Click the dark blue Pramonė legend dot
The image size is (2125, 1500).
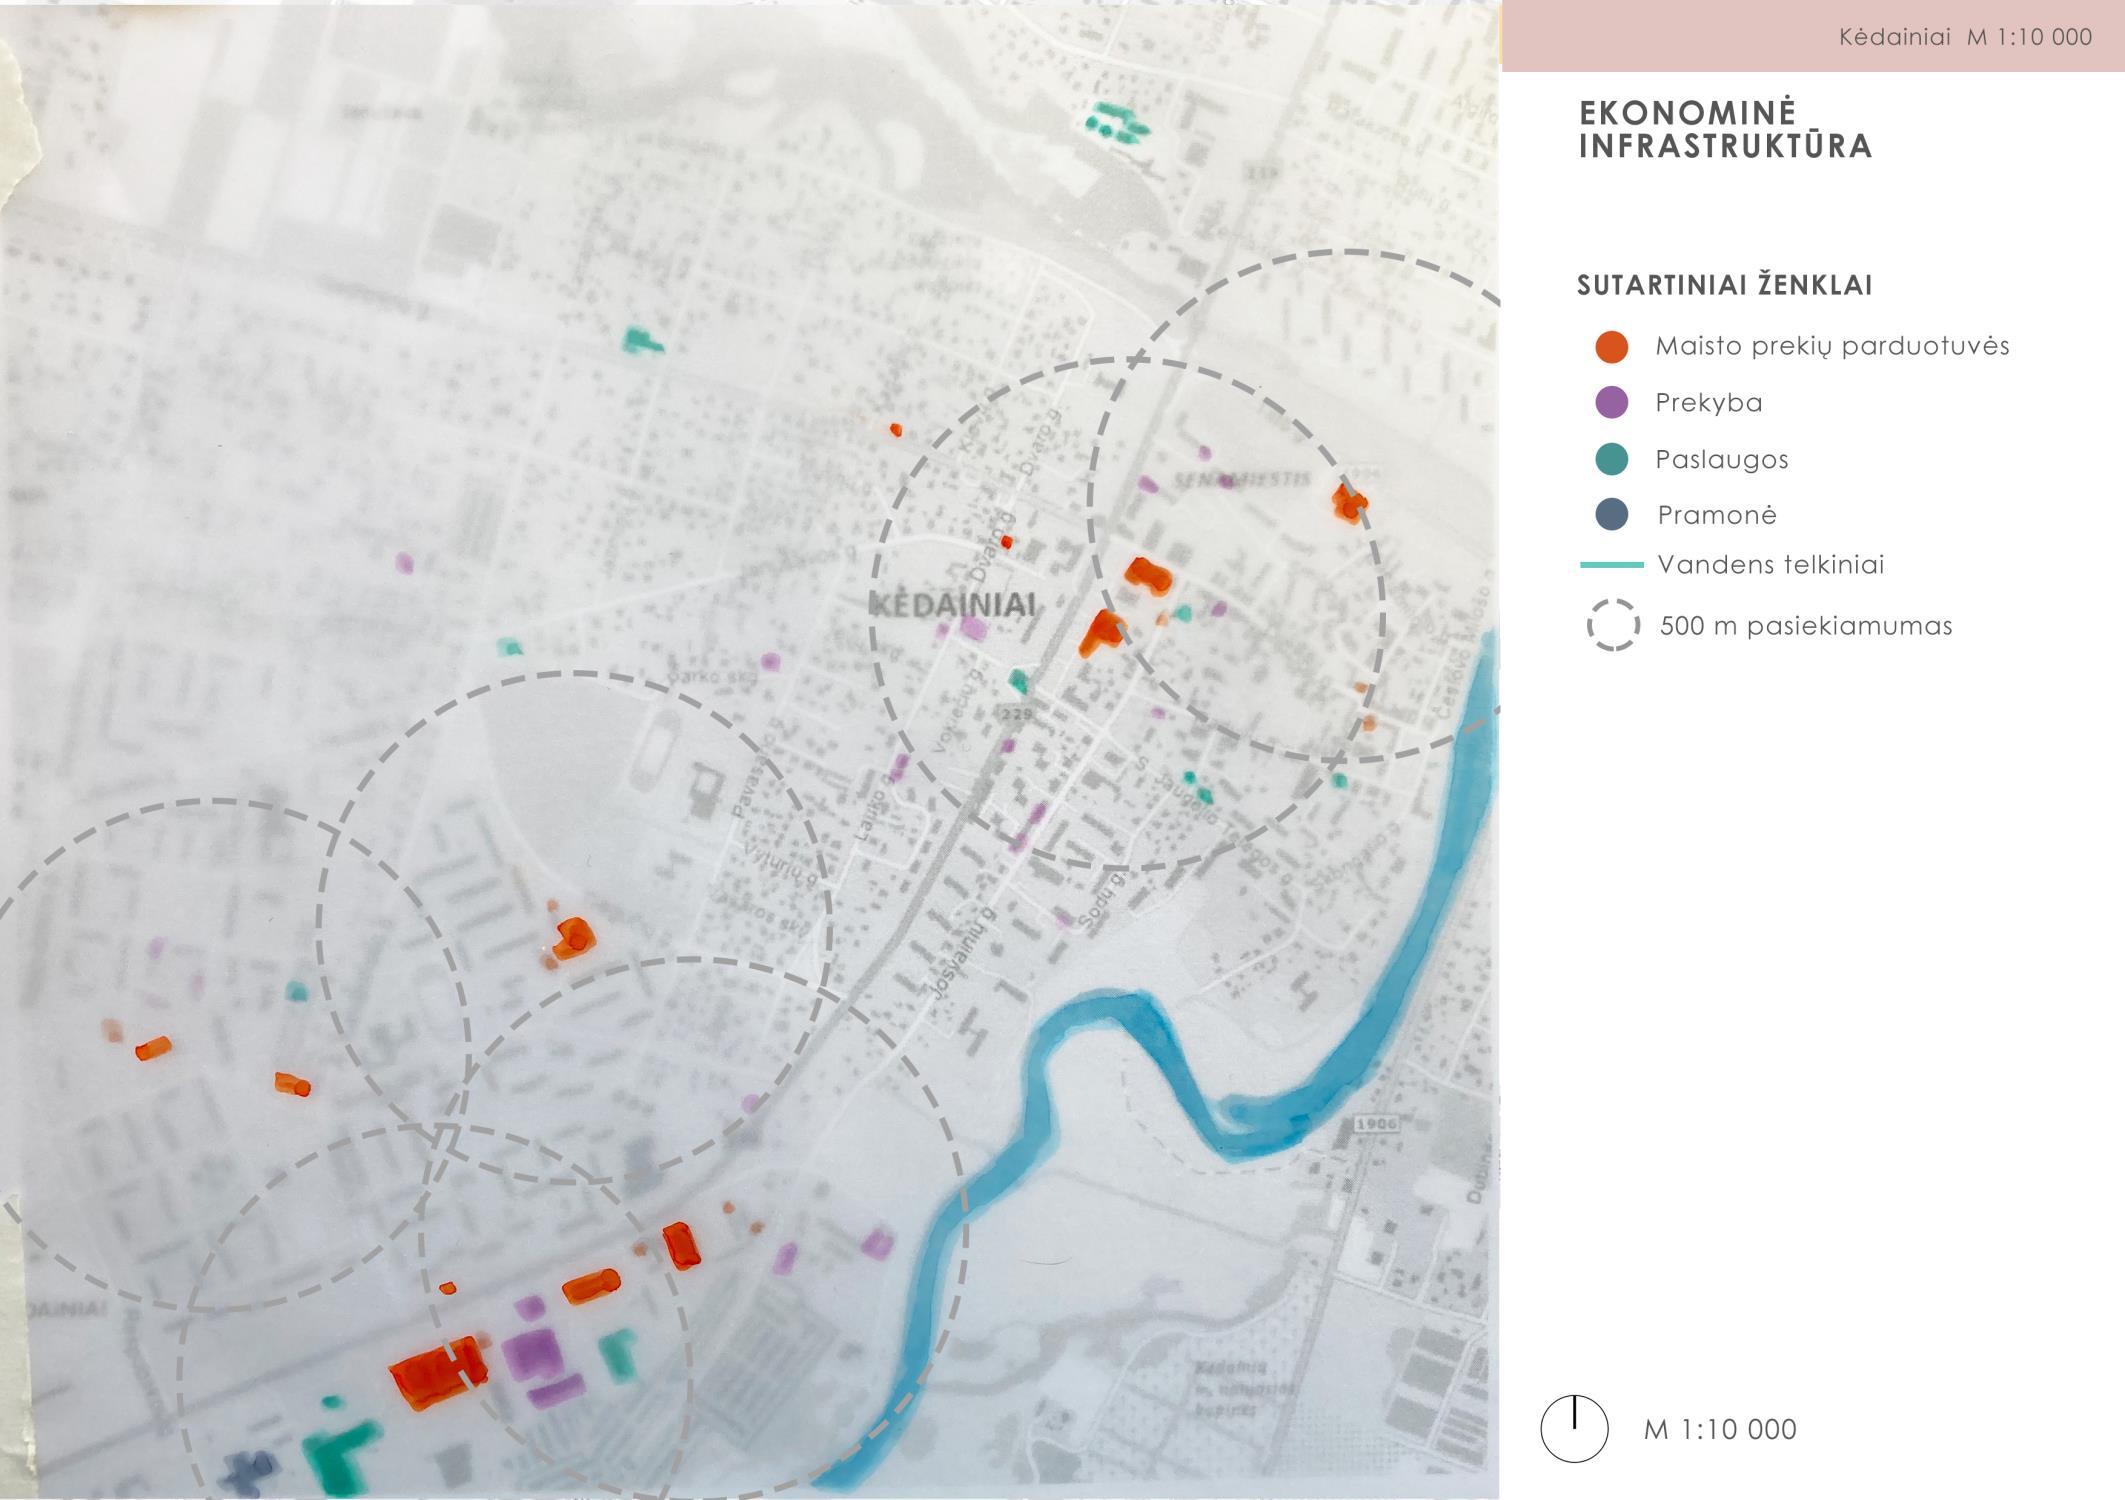tap(1611, 515)
